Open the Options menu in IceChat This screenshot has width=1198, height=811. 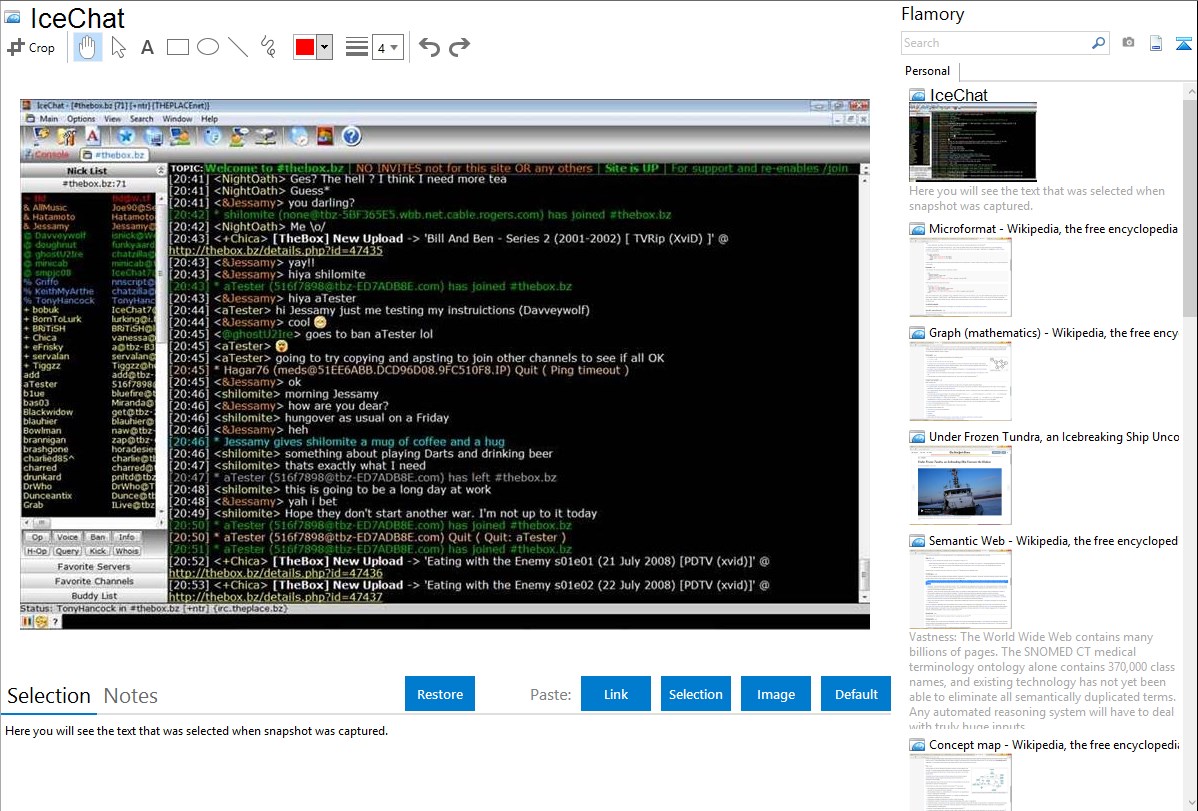[80, 119]
